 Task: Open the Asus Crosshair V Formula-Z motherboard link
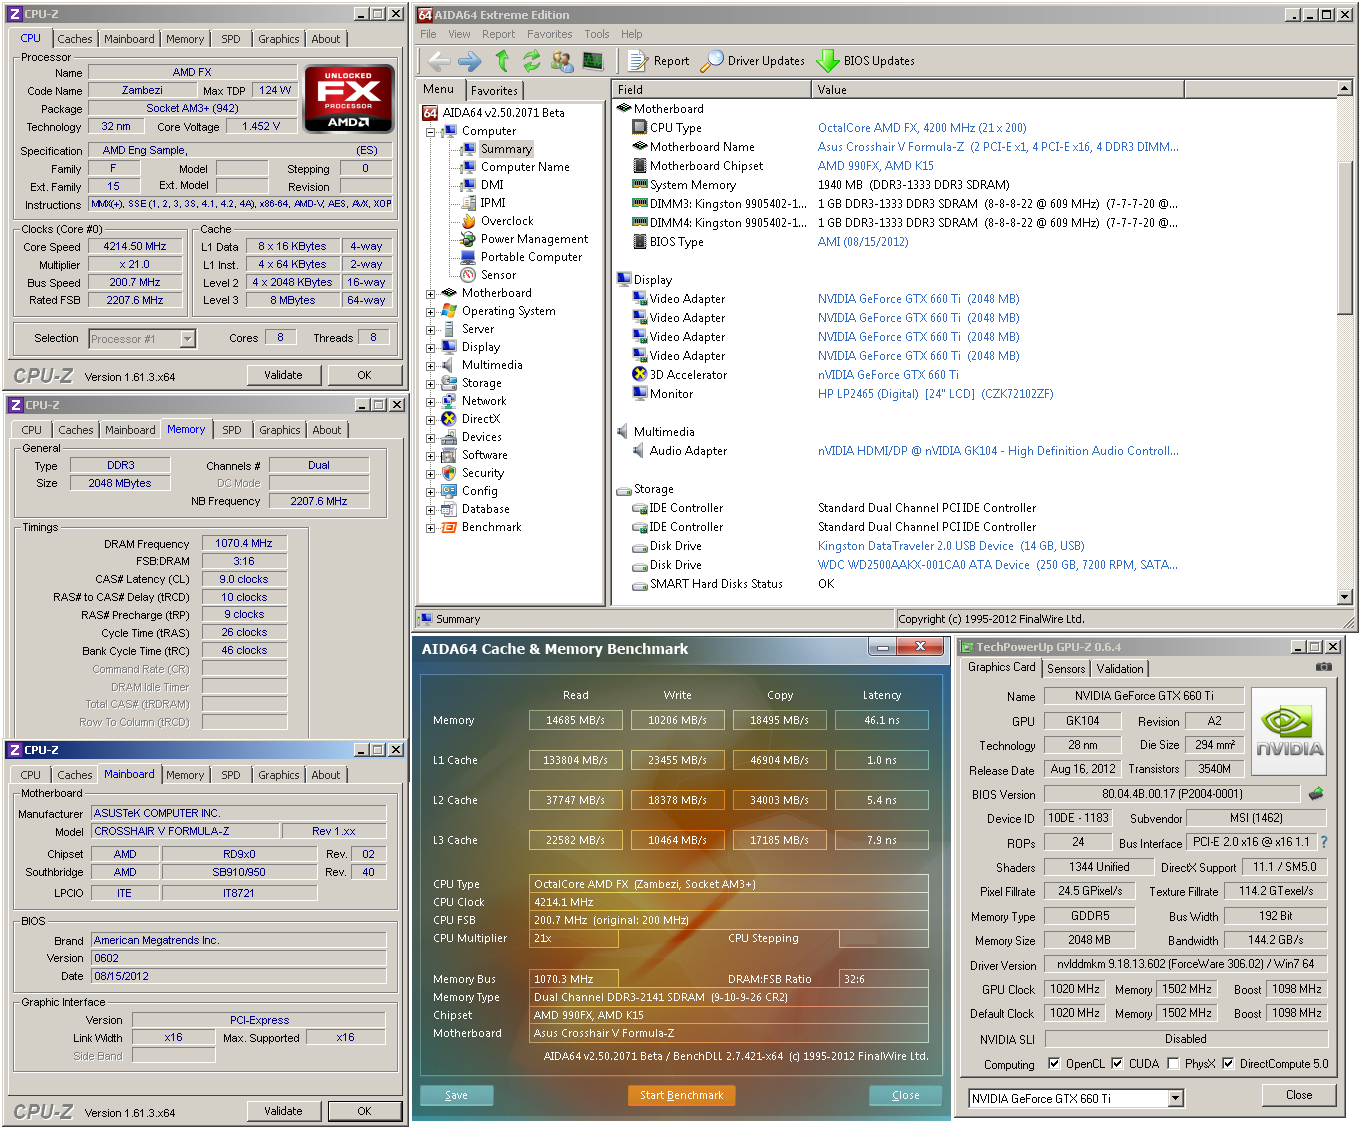coord(998,147)
